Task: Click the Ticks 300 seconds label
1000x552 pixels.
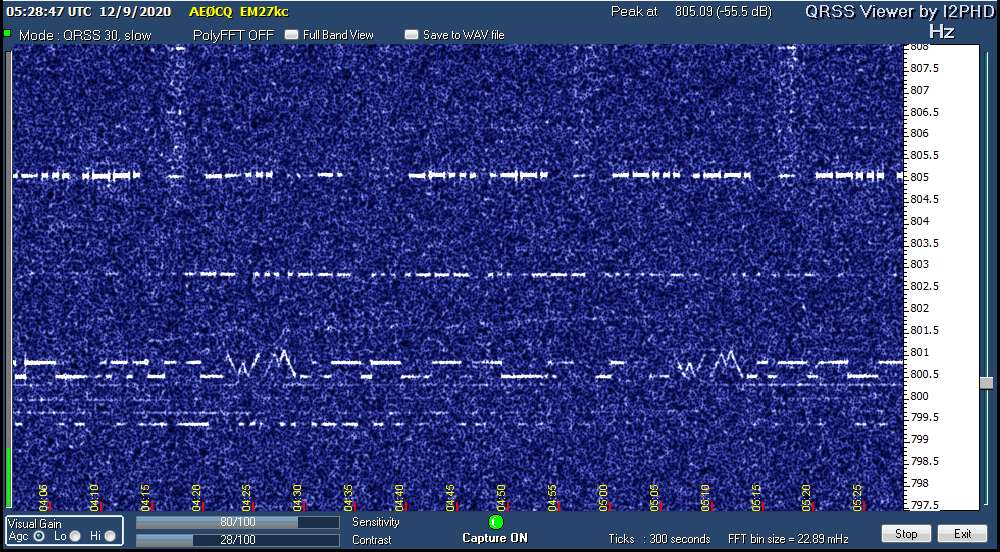Action: 659,539
